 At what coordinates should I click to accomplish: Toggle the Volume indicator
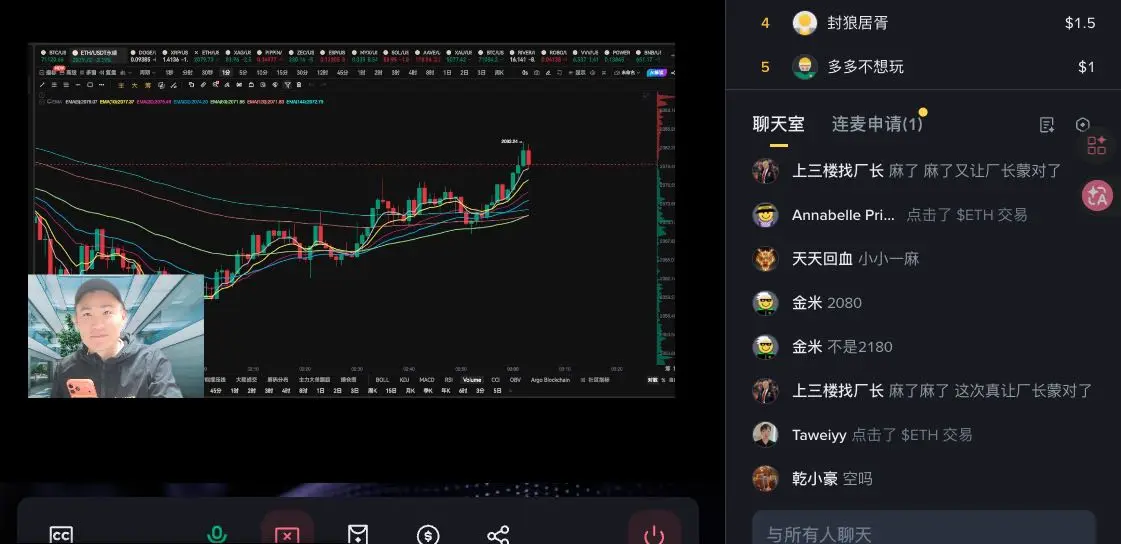[x=472, y=380]
